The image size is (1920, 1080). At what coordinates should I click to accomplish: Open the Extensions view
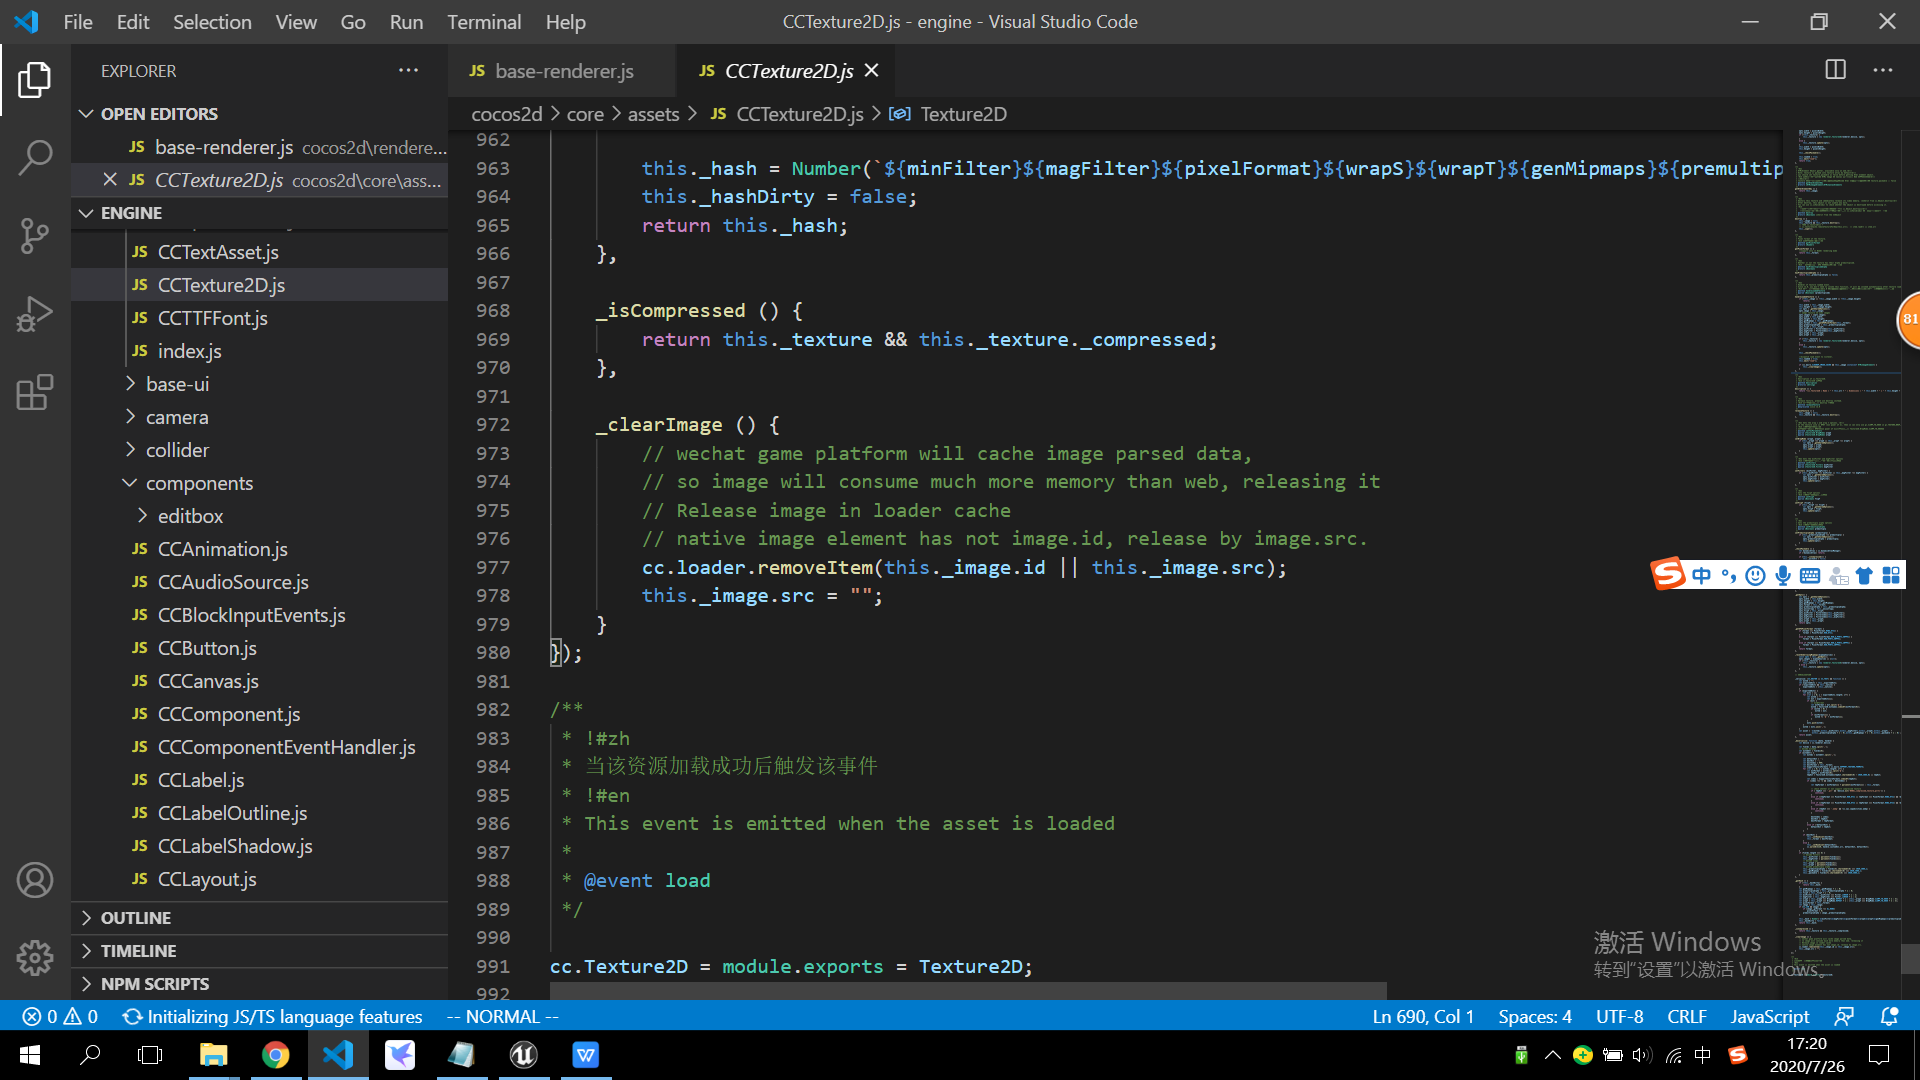pyautogui.click(x=35, y=392)
